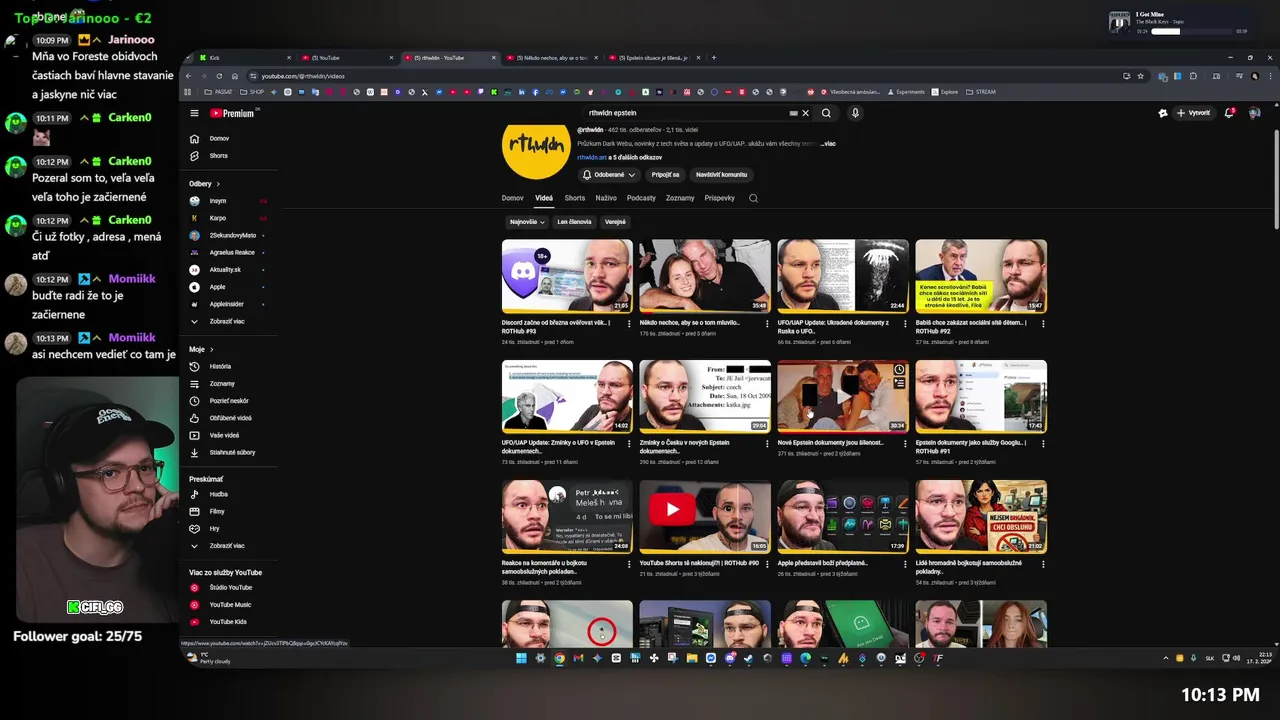Open História in the sidebar
The height and width of the screenshot is (720, 1280).
[x=220, y=366]
